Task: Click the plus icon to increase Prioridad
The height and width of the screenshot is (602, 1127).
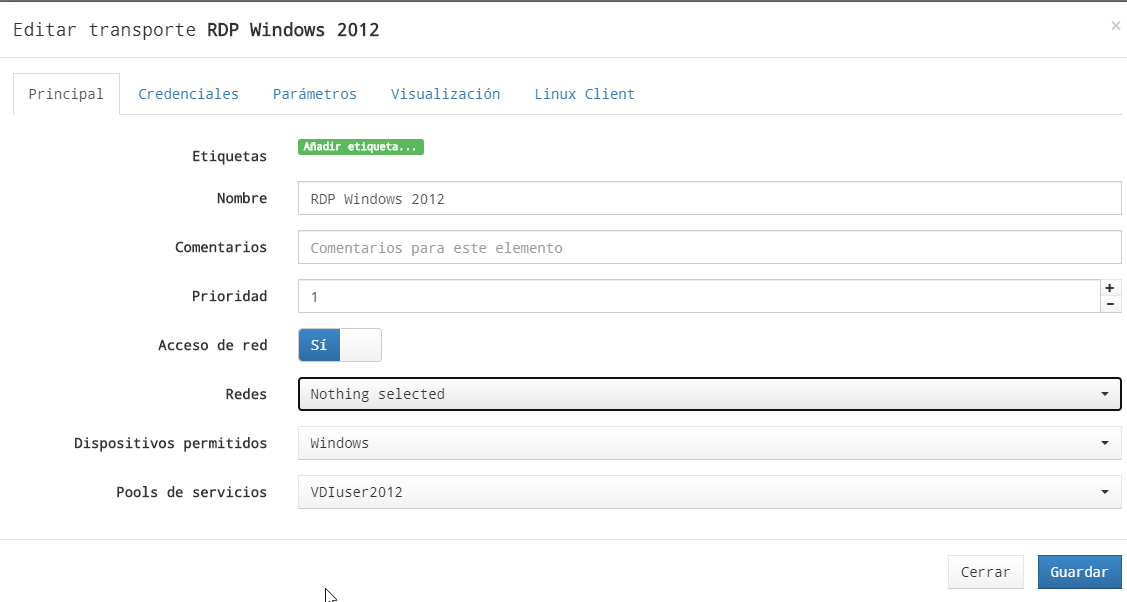Action: (x=1110, y=288)
